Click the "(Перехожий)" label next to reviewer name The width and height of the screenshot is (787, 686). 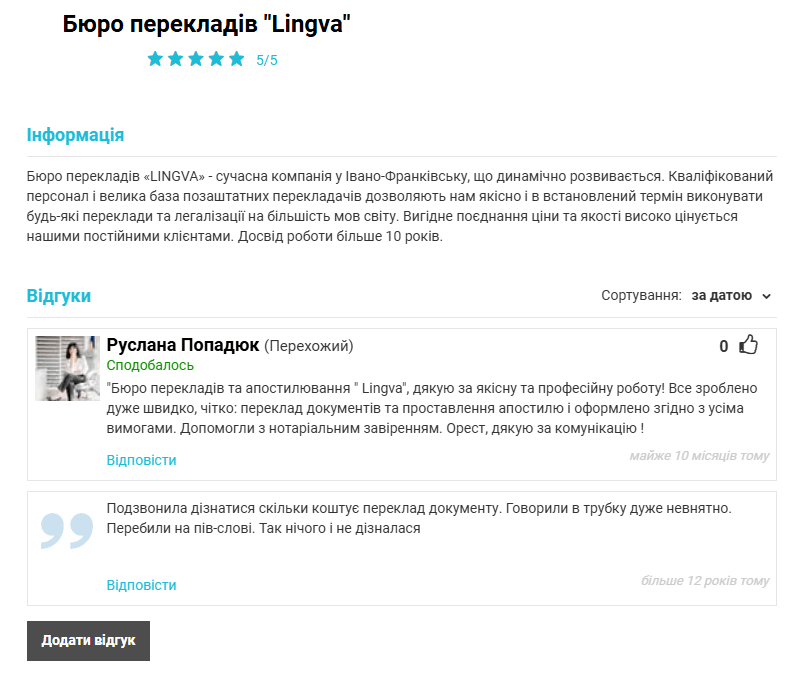309,346
